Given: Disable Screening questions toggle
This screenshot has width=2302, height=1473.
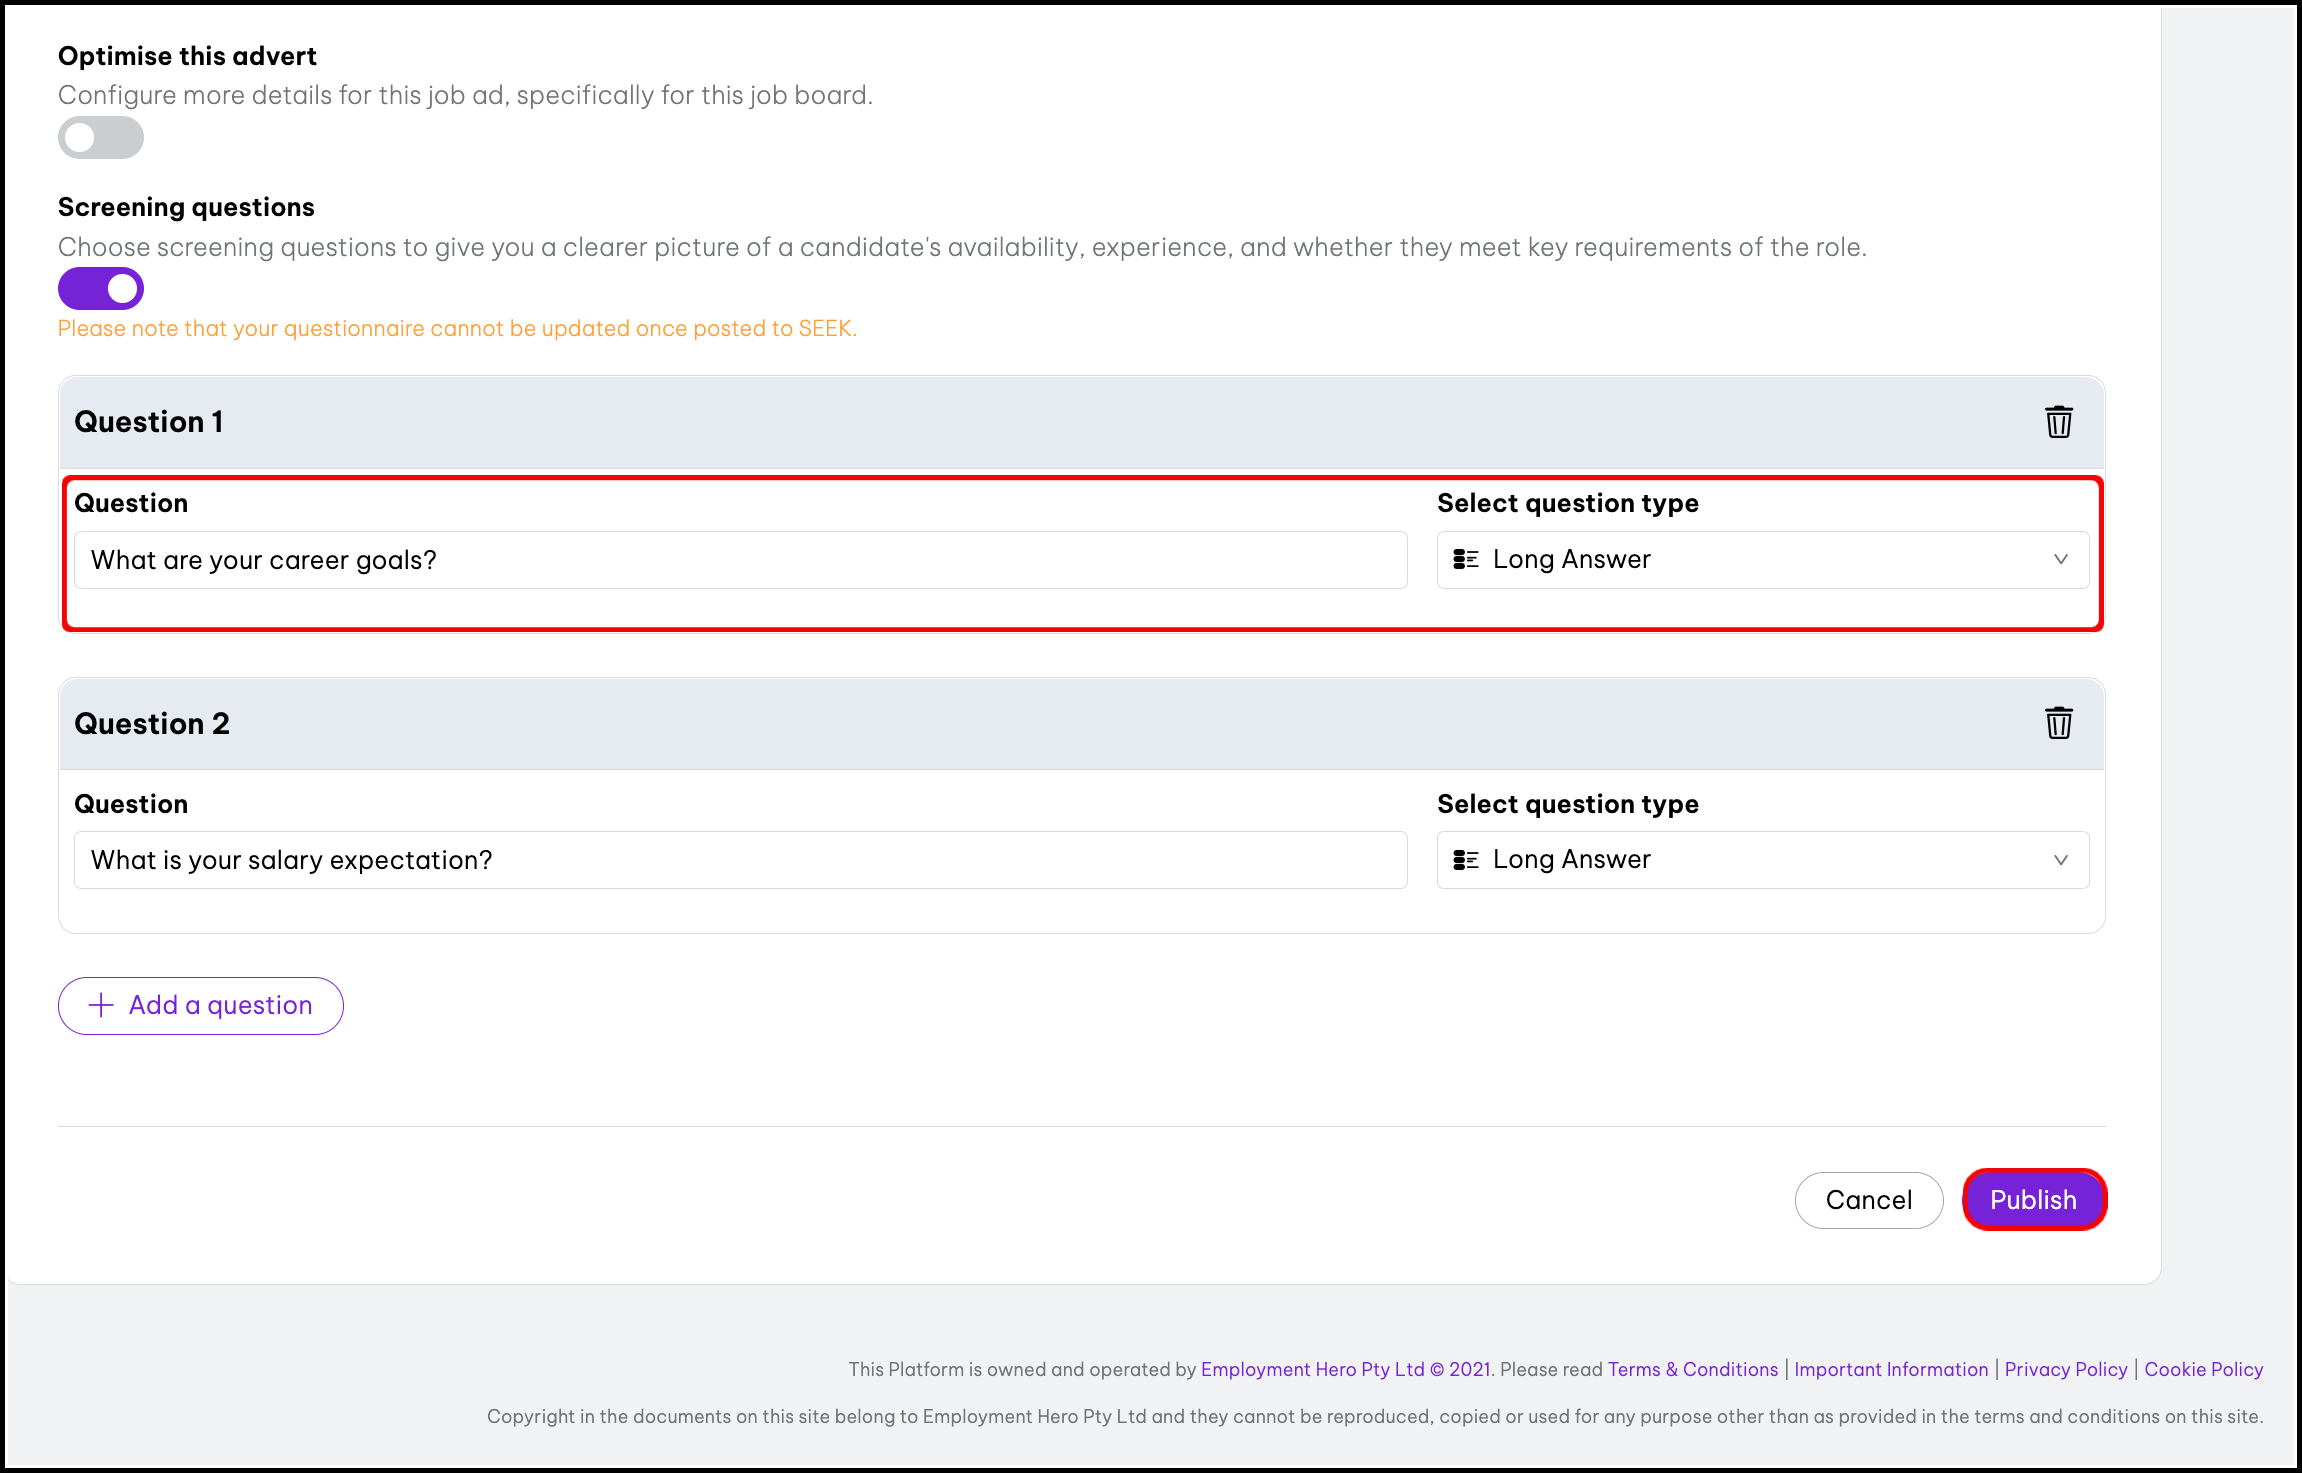Looking at the screenshot, I should (101, 289).
